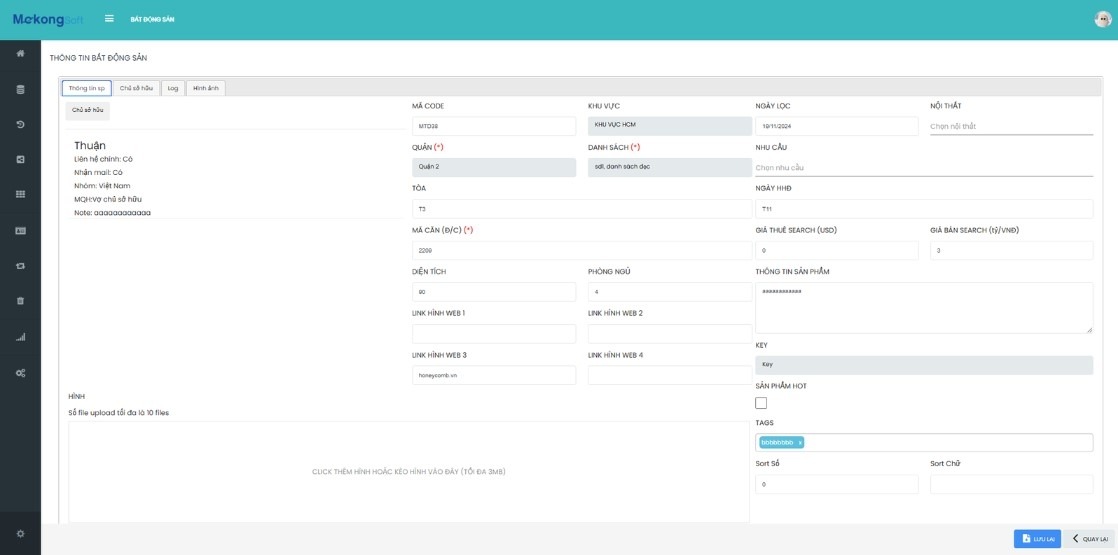
Task: Switch to the Hình ảnh tab
Action: click(x=206, y=88)
